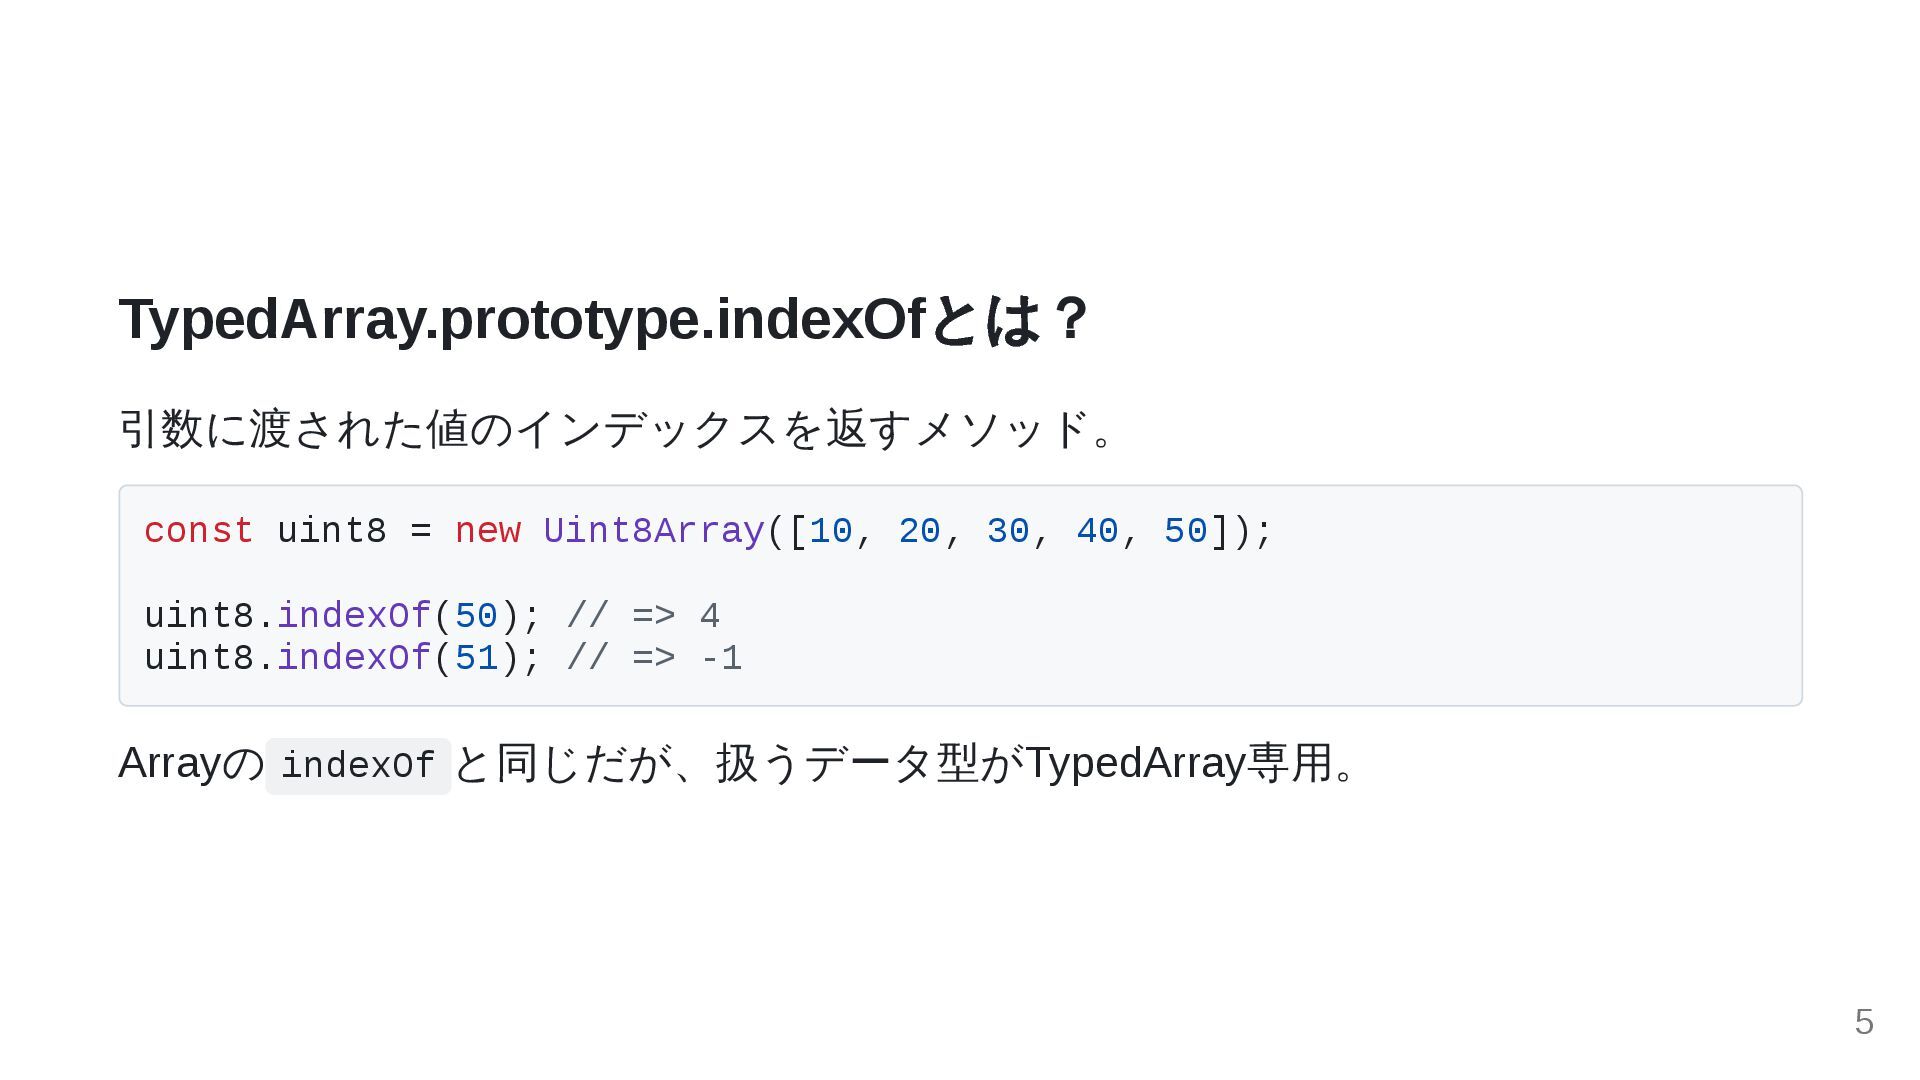Click "indexOf" in the indexOf(50) call

click(353, 616)
